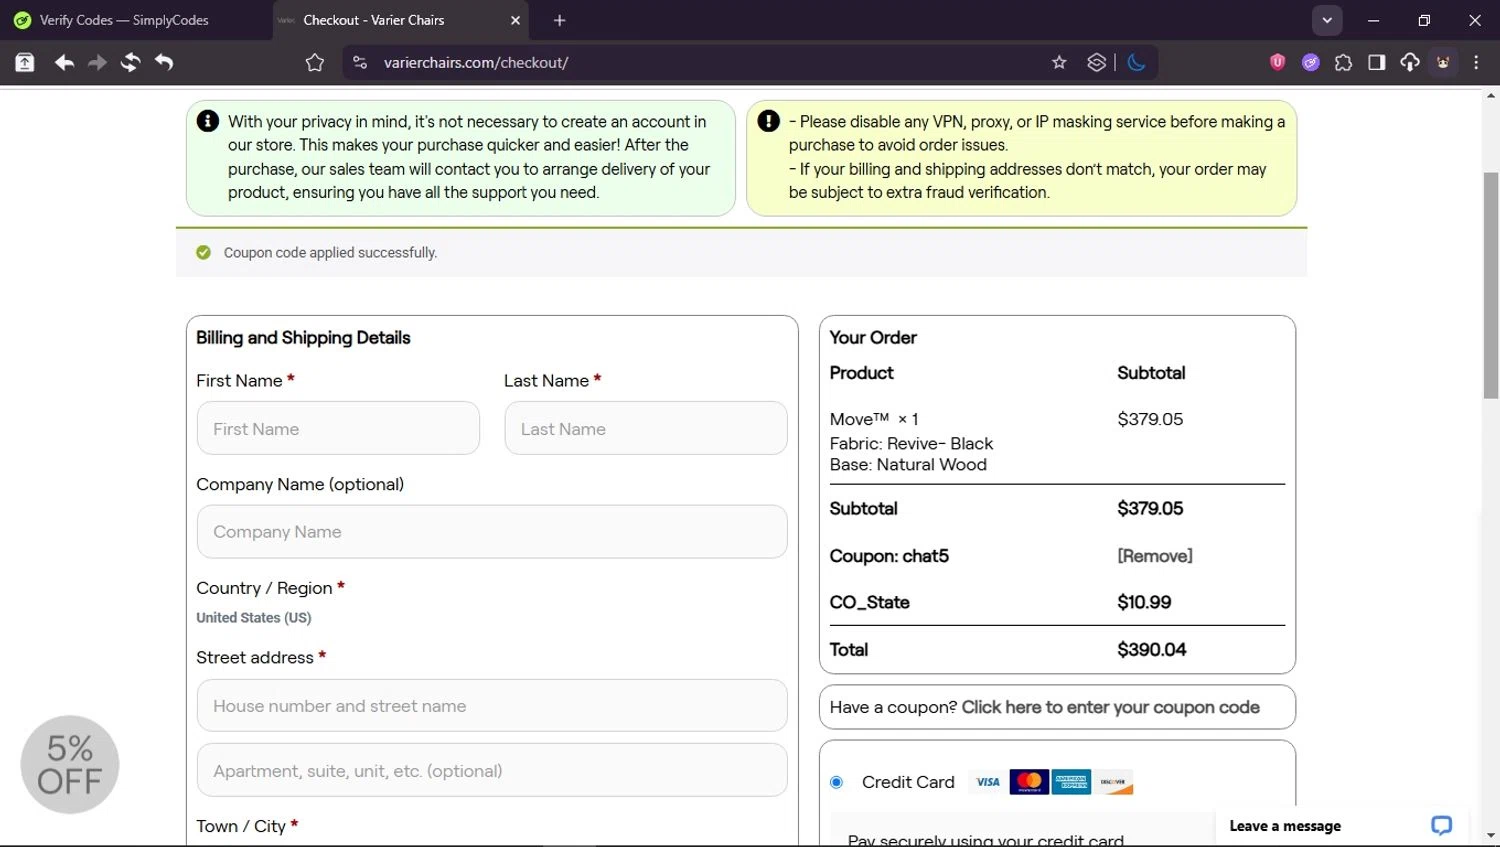Image resolution: width=1500 pixels, height=847 pixels.
Task: Click the exclamation icon in yellow notice
Action: click(768, 121)
